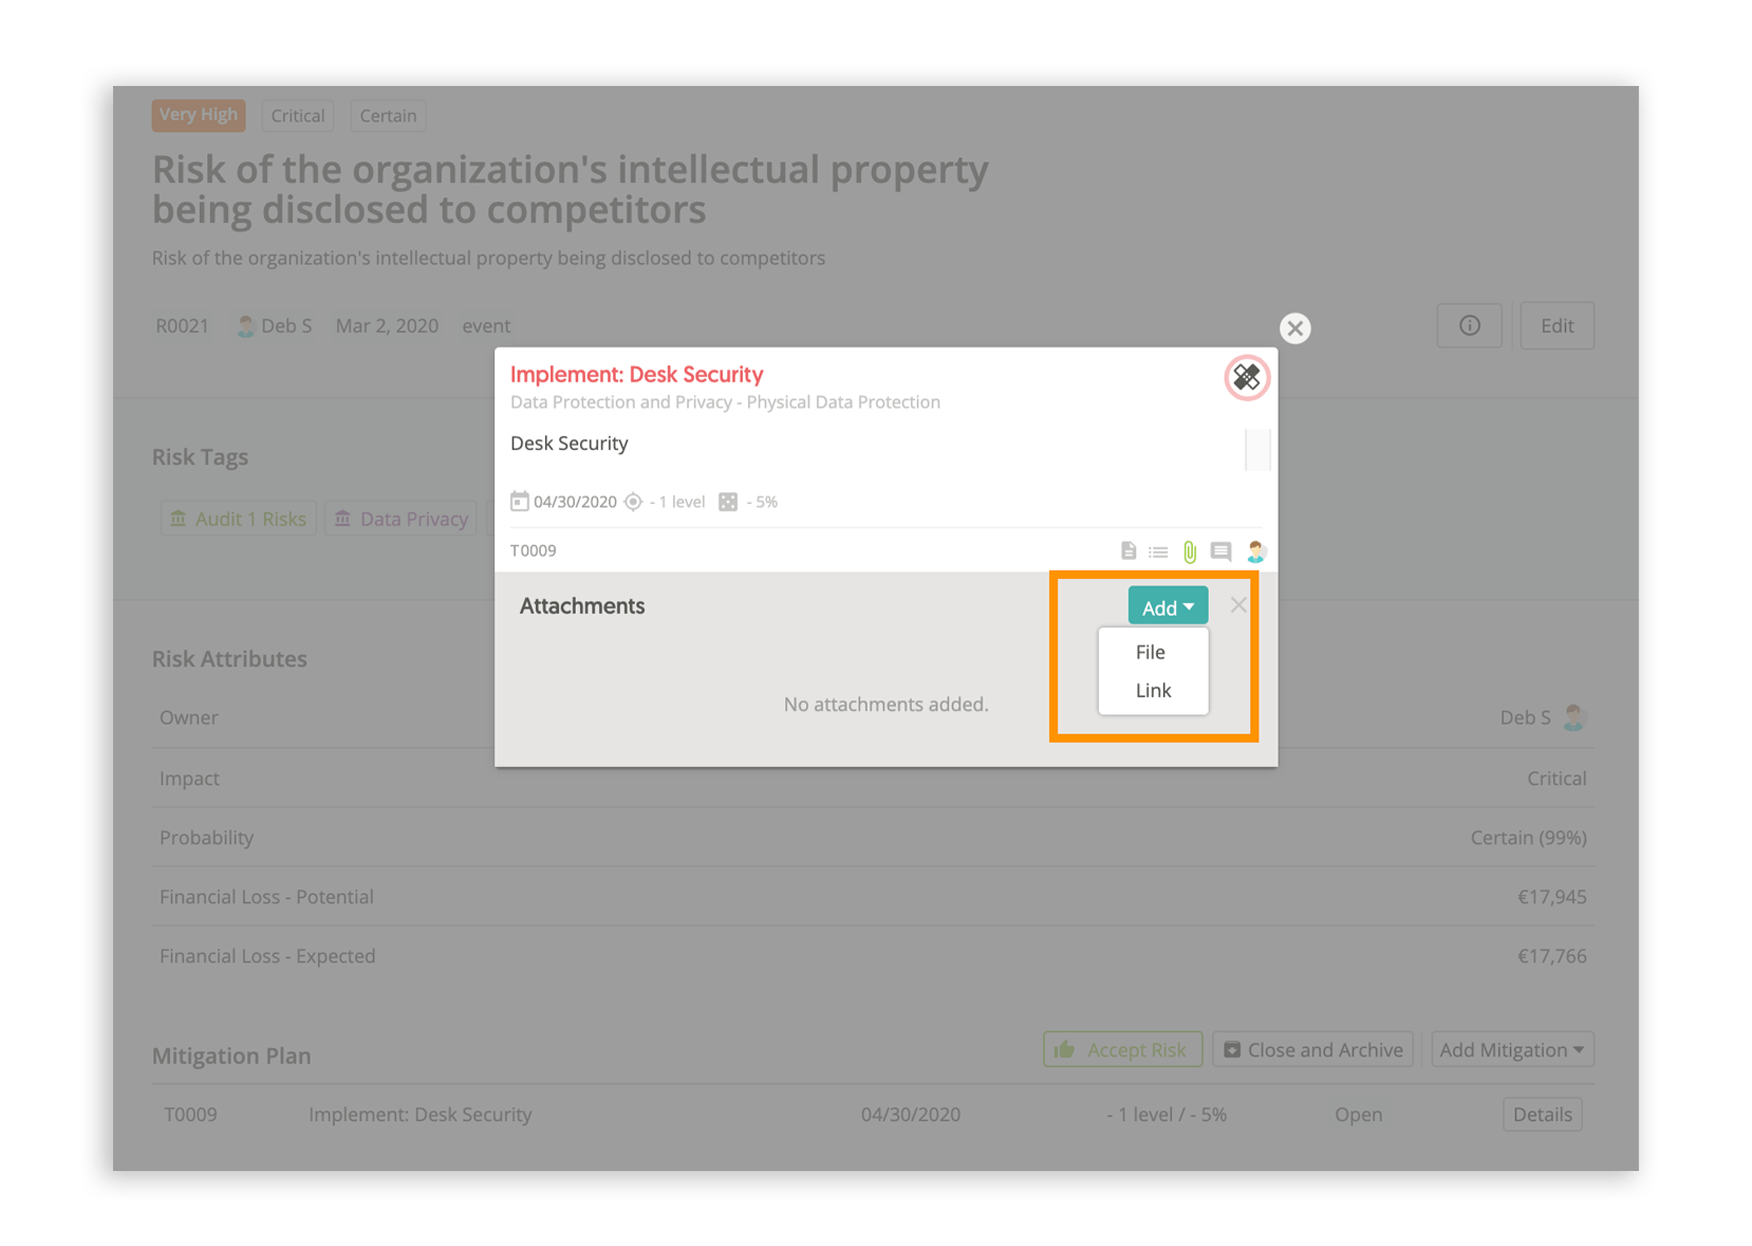Click the '€17,945' potential financial loss value
This screenshot has height=1246, width=1752.
[x=1552, y=897]
